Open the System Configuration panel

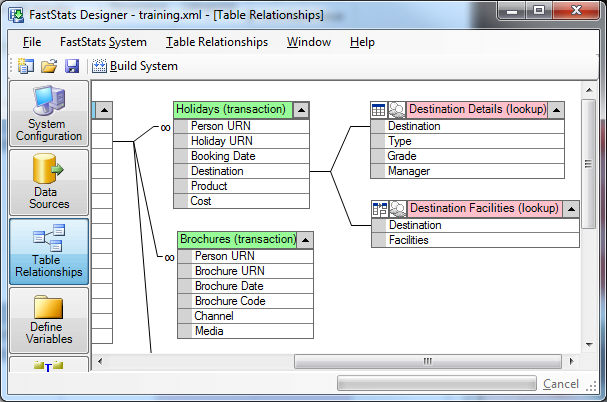point(49,113)
